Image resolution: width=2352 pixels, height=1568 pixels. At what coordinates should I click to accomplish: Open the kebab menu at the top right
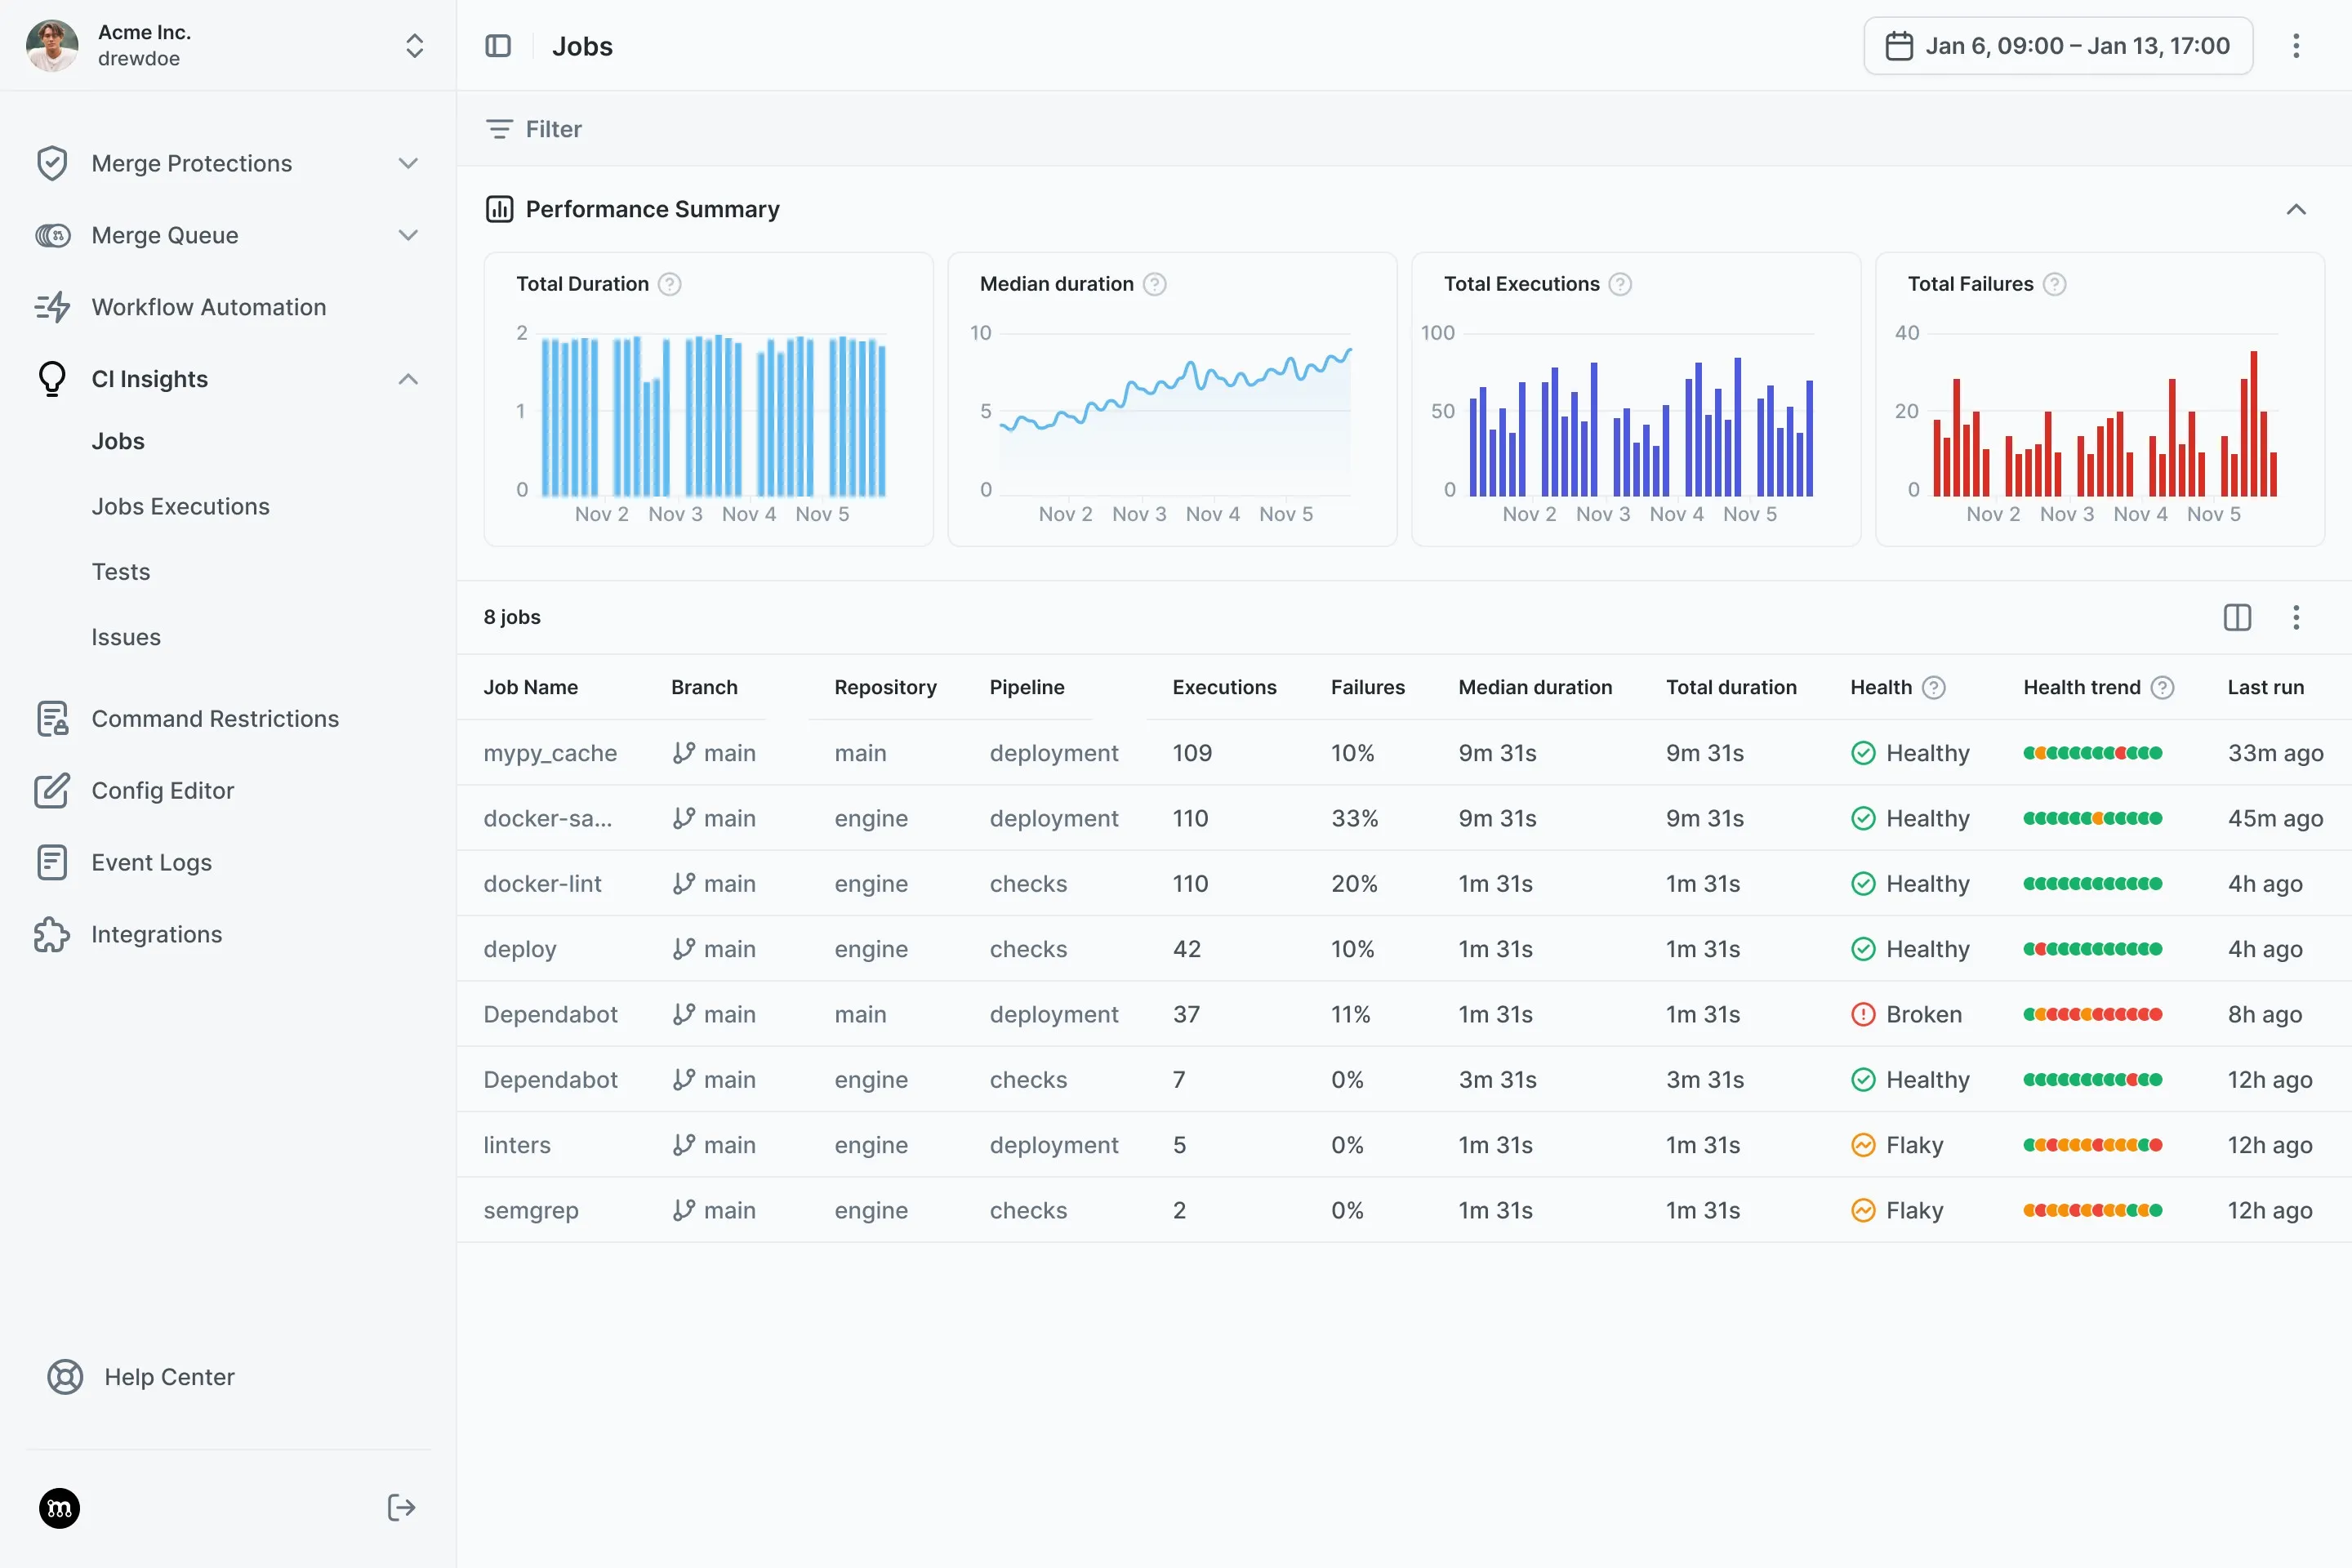tap(2297, 45)
